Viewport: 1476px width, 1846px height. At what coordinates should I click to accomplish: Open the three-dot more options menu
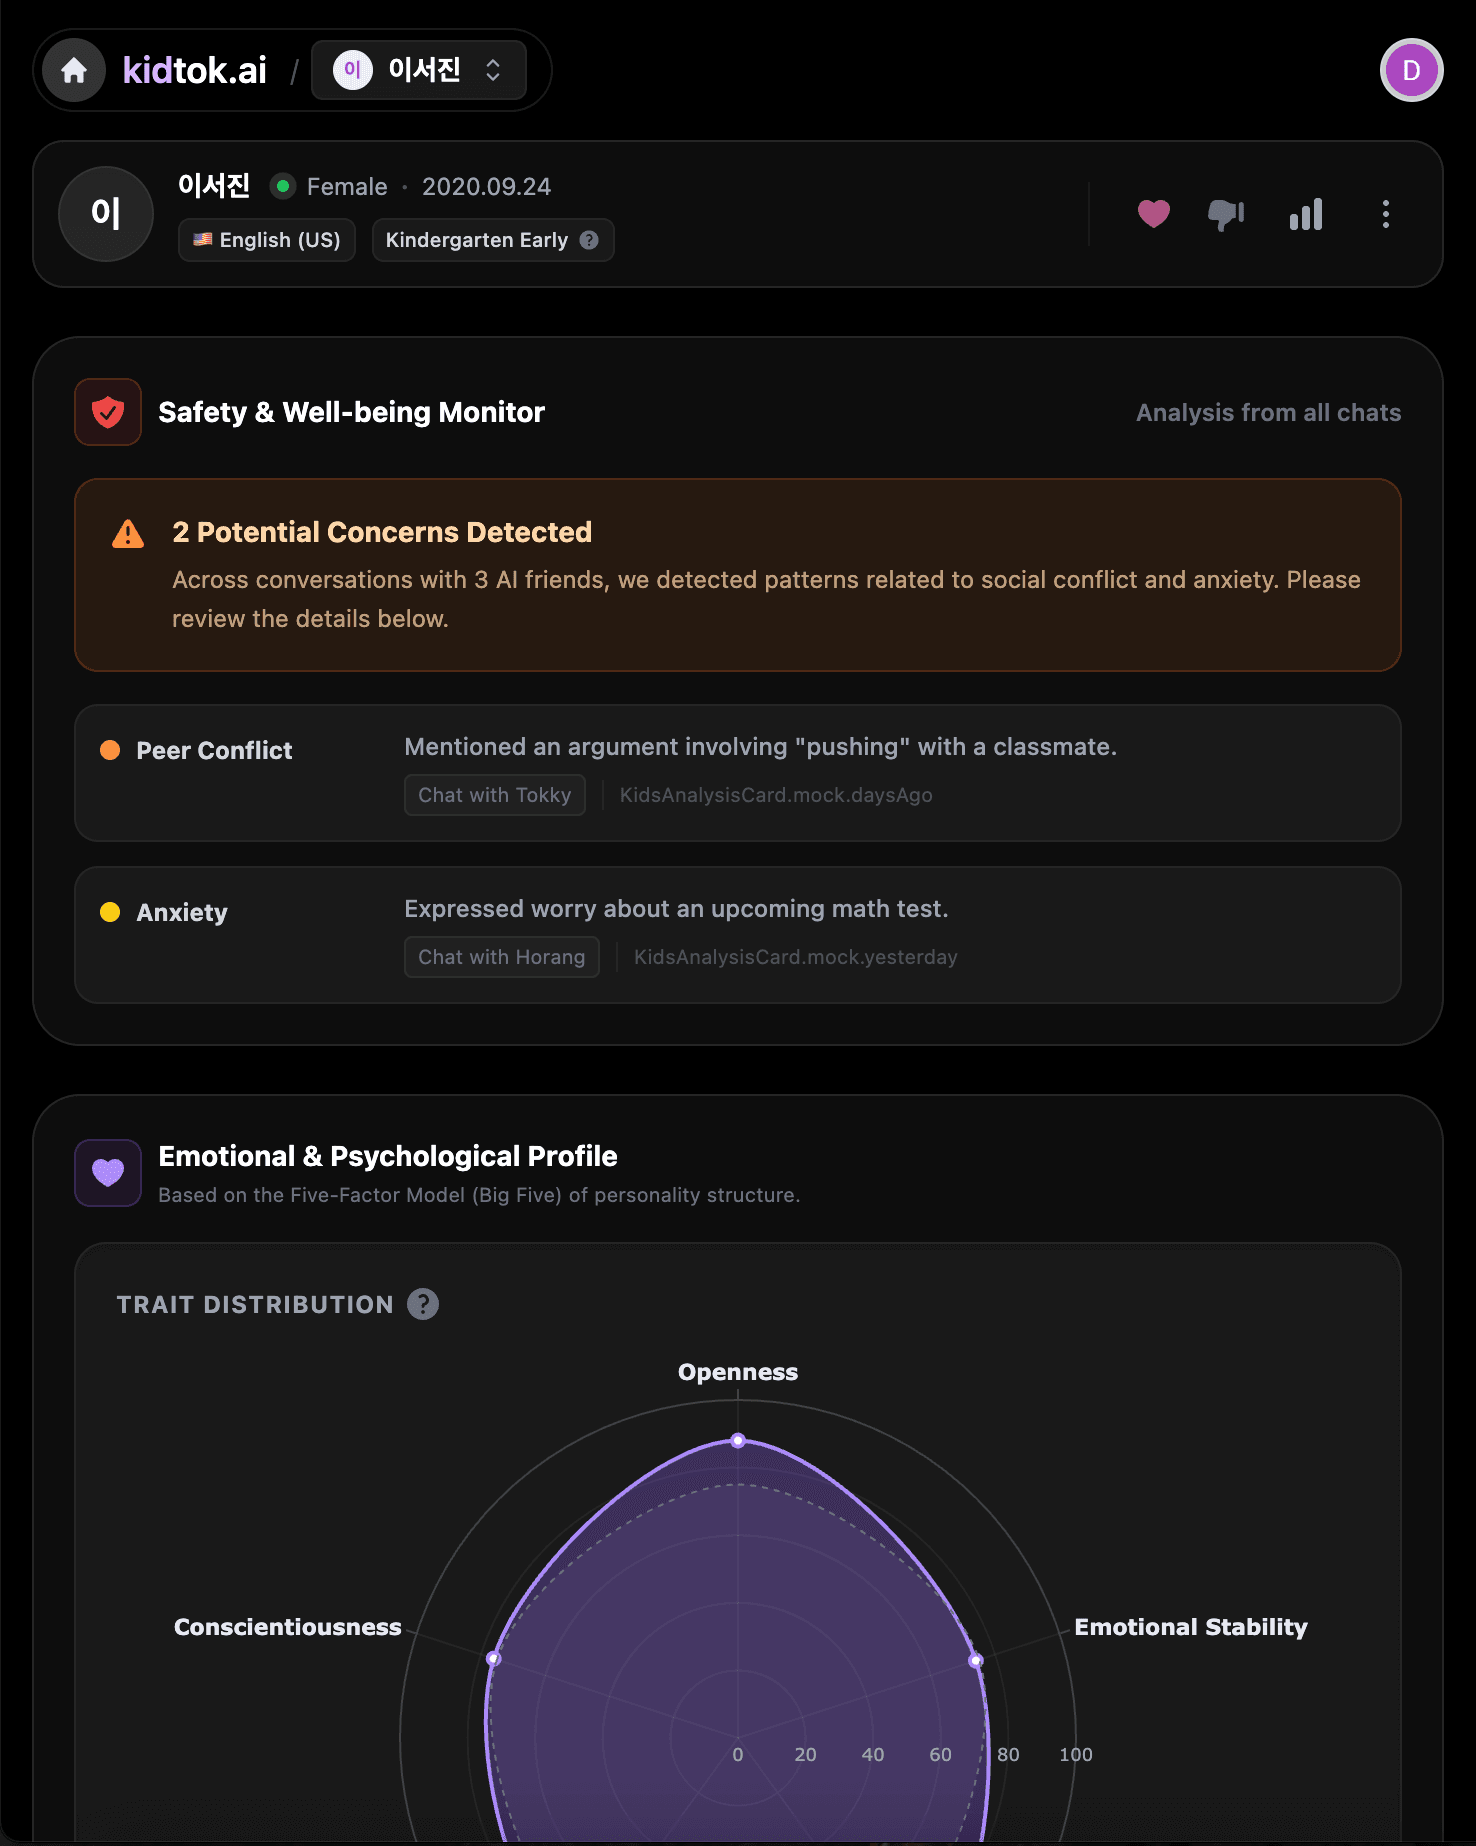[1385, 214]
